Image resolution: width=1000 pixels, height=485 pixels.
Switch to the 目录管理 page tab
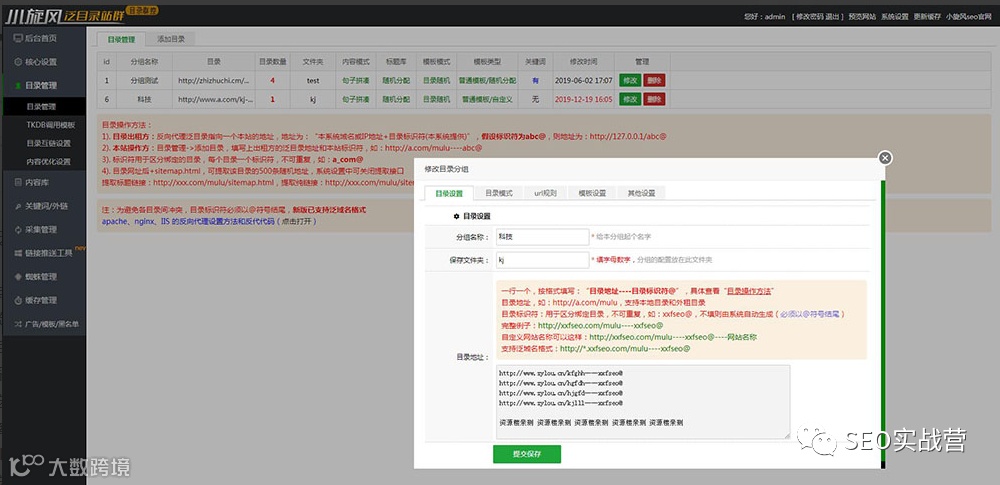pyautogui.click(x=121, y=39)
